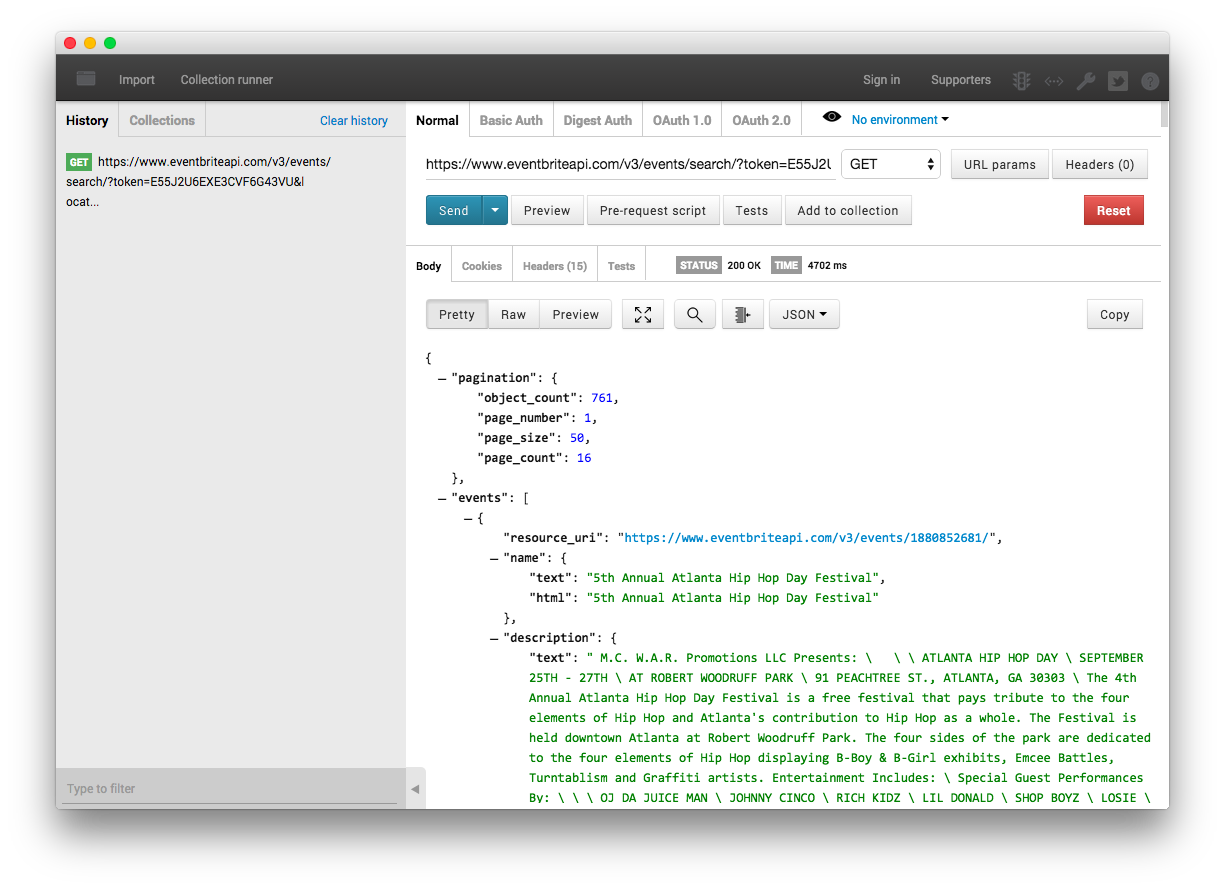This screenshot has height=889, width=1225.
Task: Click the request URL input field
Action: (629, 164)
